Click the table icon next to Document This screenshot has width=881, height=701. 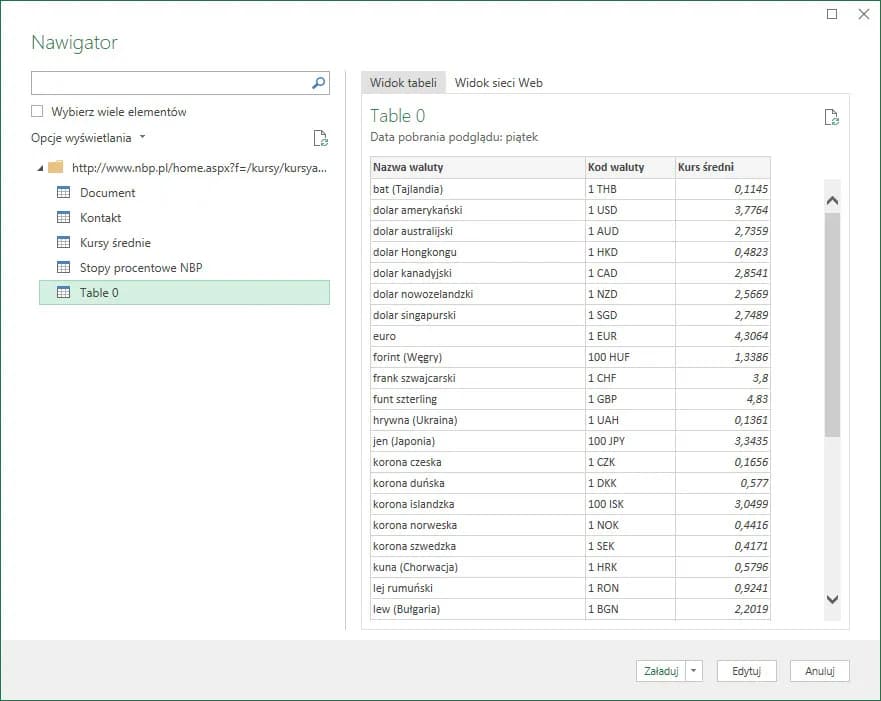(64, 193)
